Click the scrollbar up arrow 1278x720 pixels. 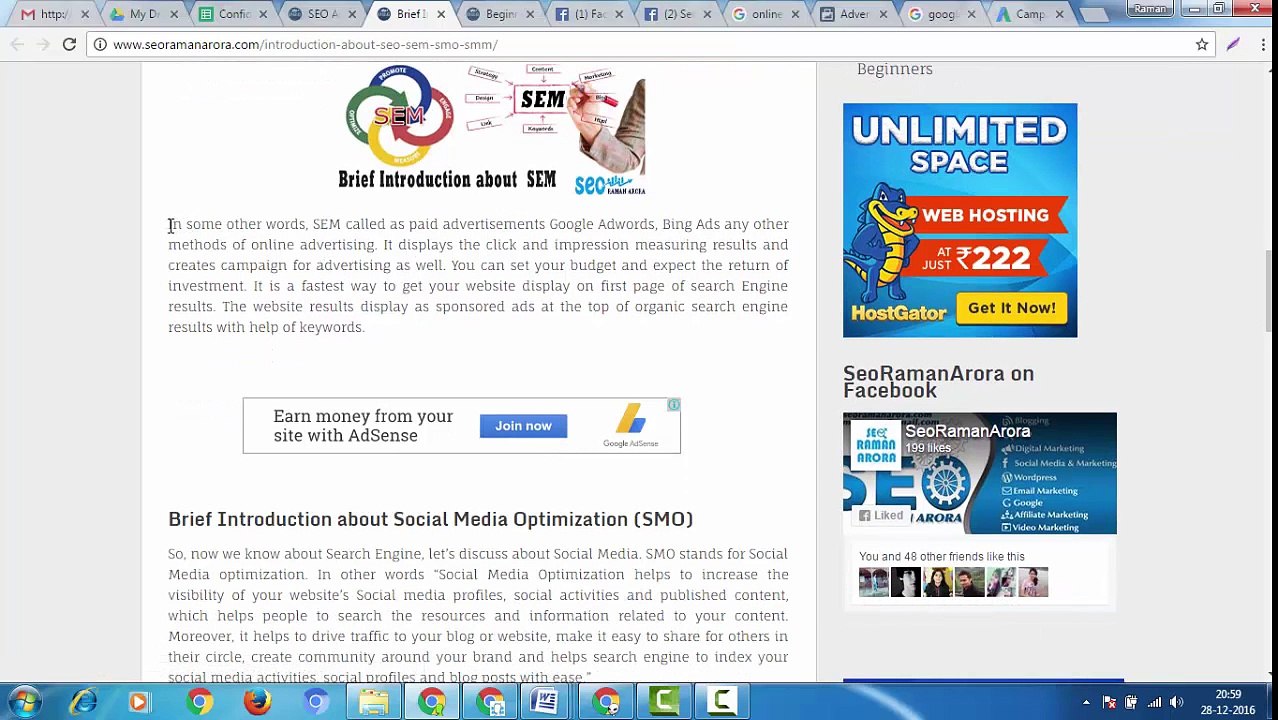(x=1270, y=69)
